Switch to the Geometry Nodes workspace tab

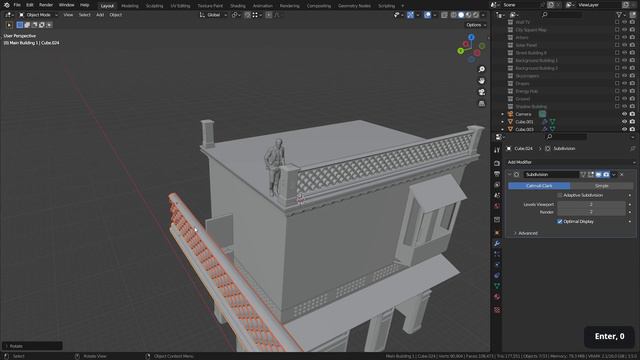[x=354, y=6]
